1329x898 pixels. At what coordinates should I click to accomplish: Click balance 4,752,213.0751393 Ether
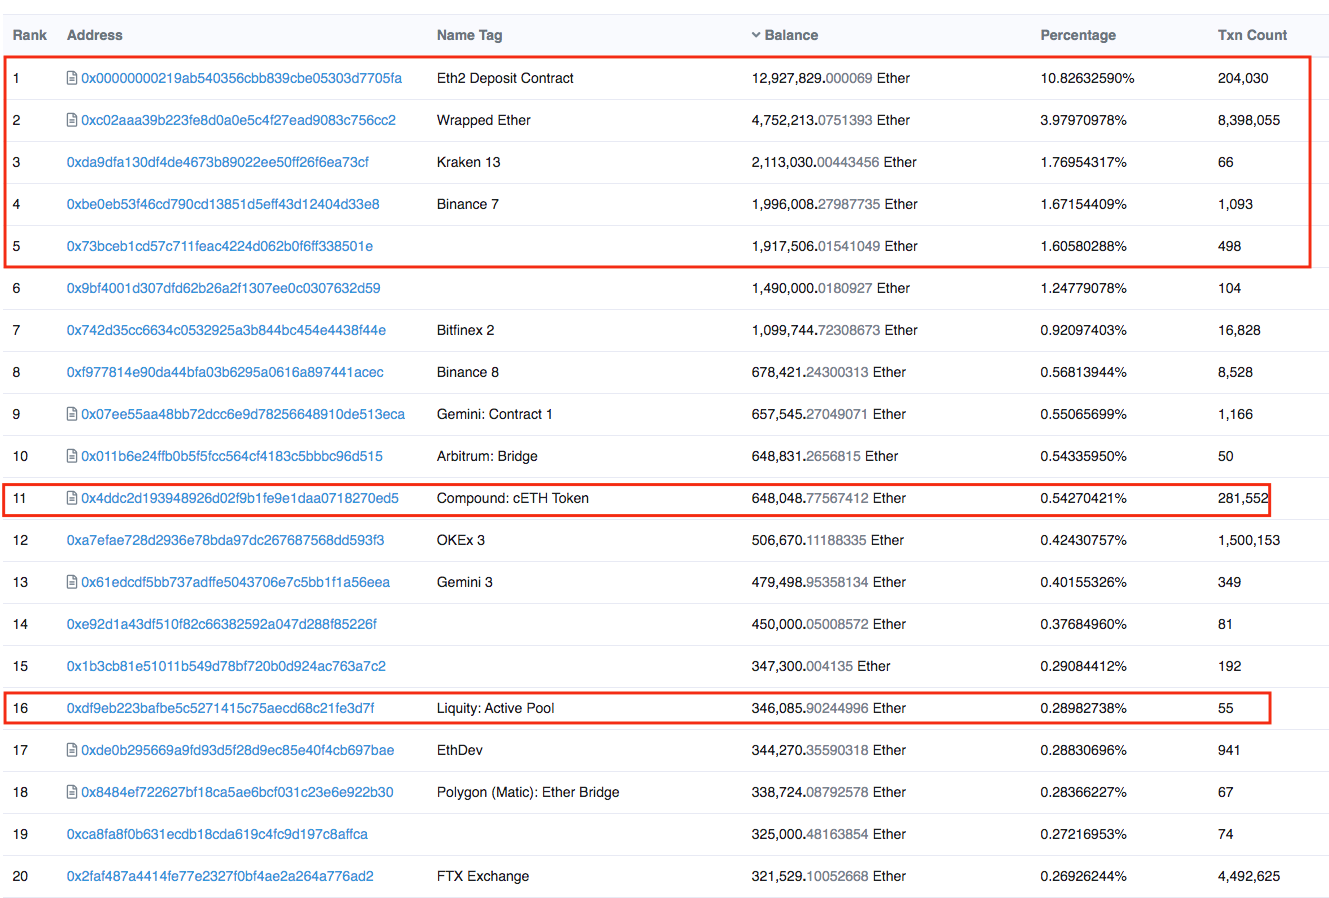tap(831, 120)
